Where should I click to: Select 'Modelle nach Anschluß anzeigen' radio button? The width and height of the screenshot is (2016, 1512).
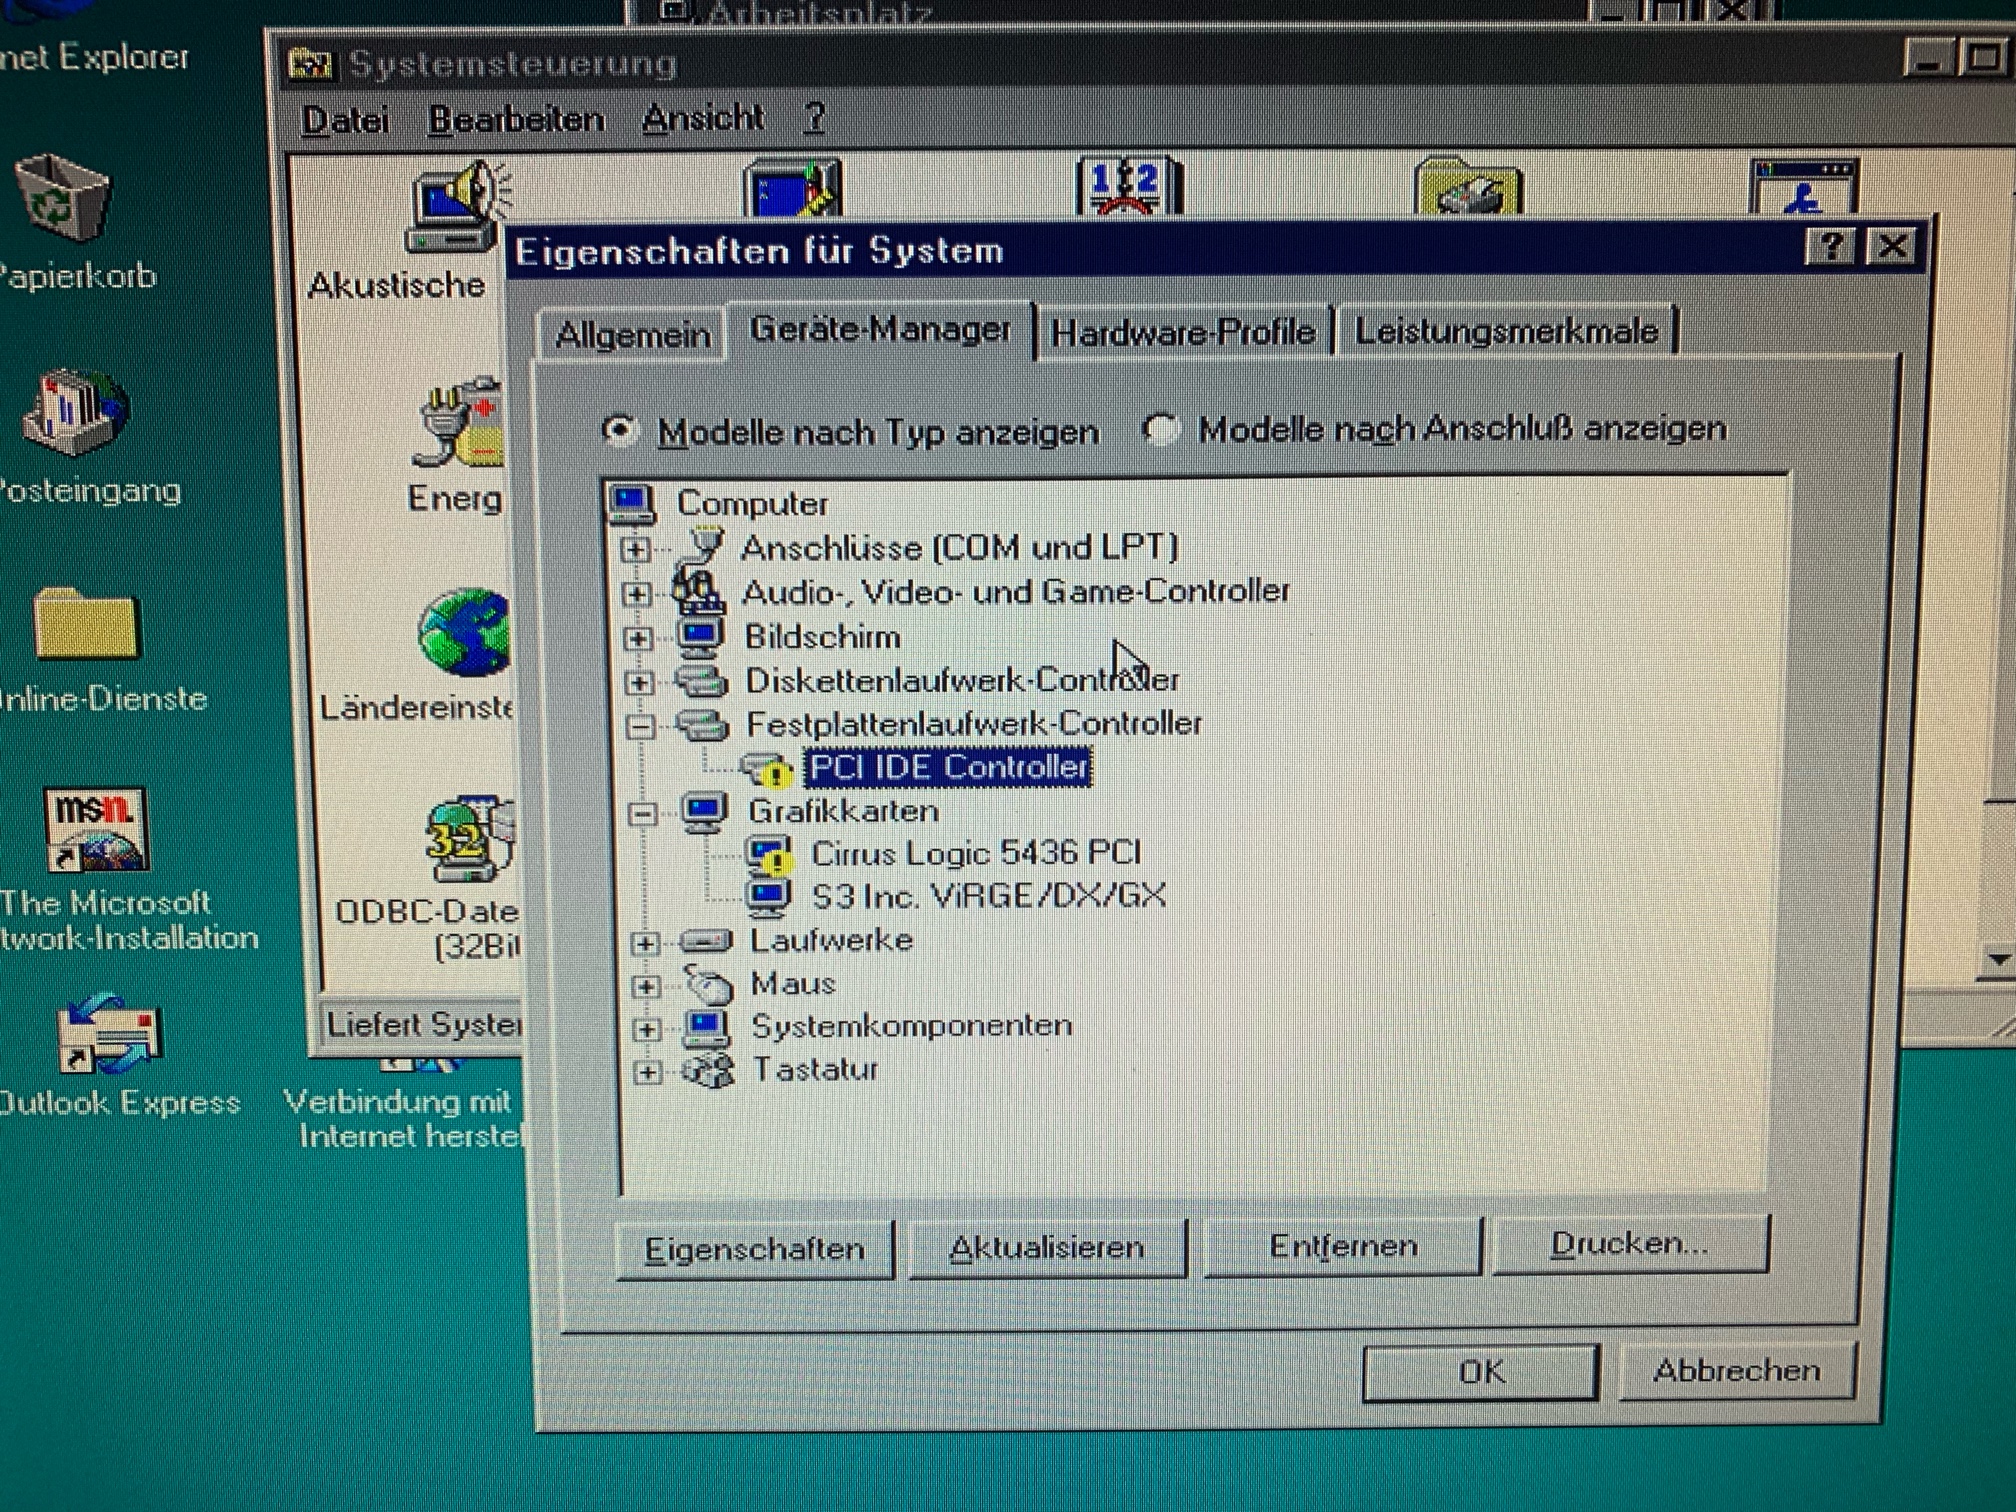[x=1160, y=430]
